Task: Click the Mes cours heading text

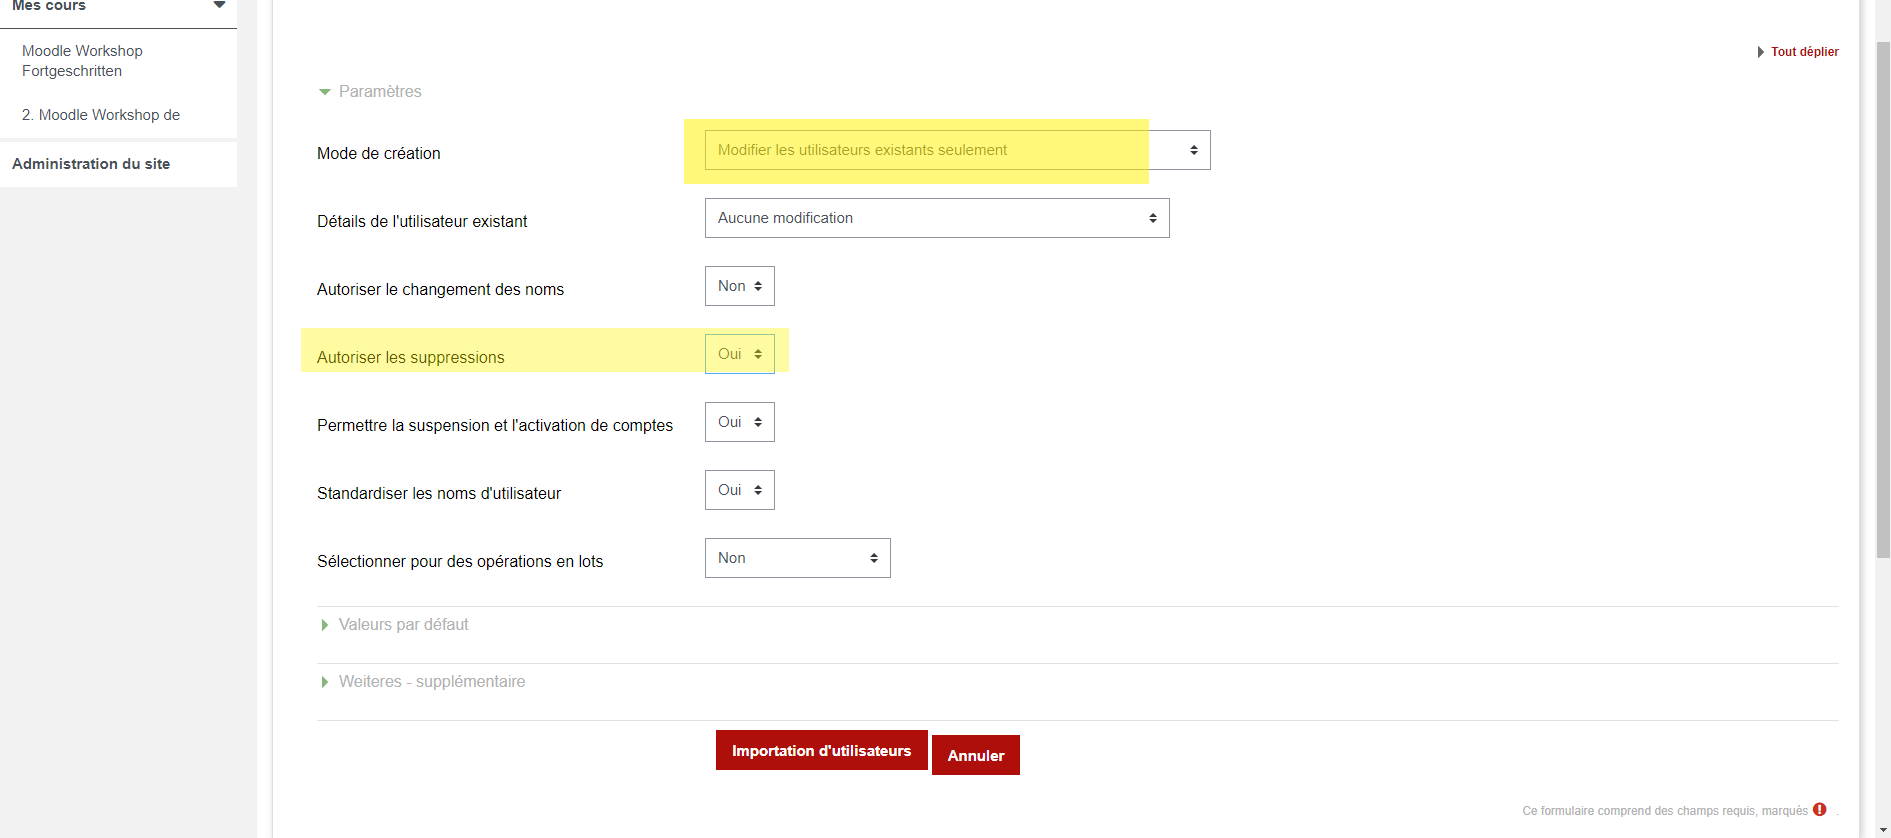Action: (x=49, y=6)
